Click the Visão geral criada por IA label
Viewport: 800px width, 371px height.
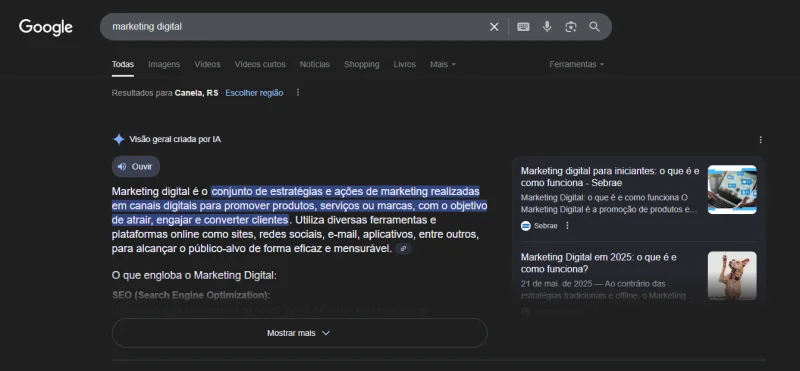(x=175, y=139)
